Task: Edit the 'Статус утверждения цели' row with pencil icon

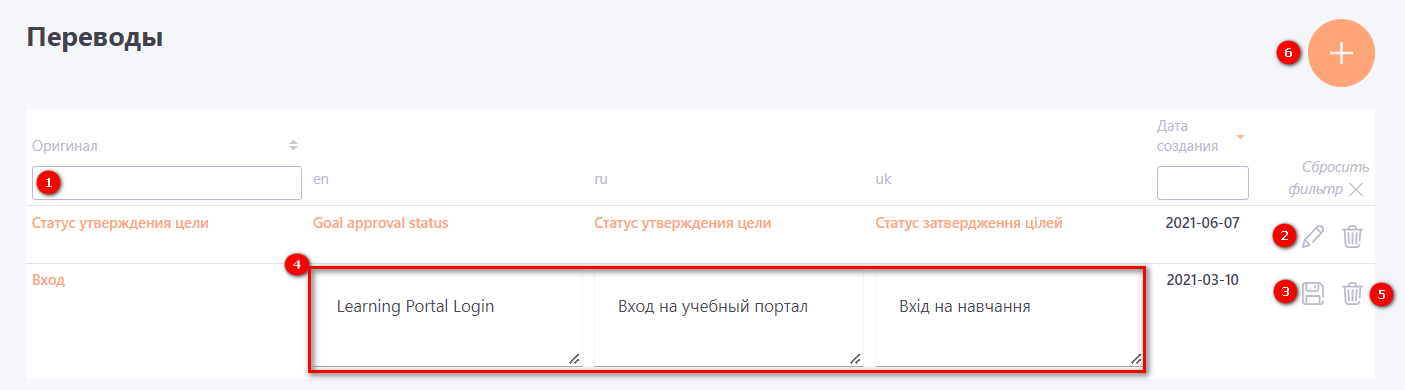Action: pyautogui.click(x=1313, y=237)
